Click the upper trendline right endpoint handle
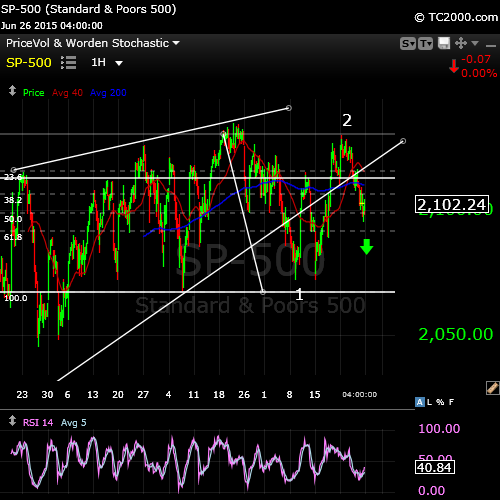Screen dimensions: 500x500 [x=289, y=108]
